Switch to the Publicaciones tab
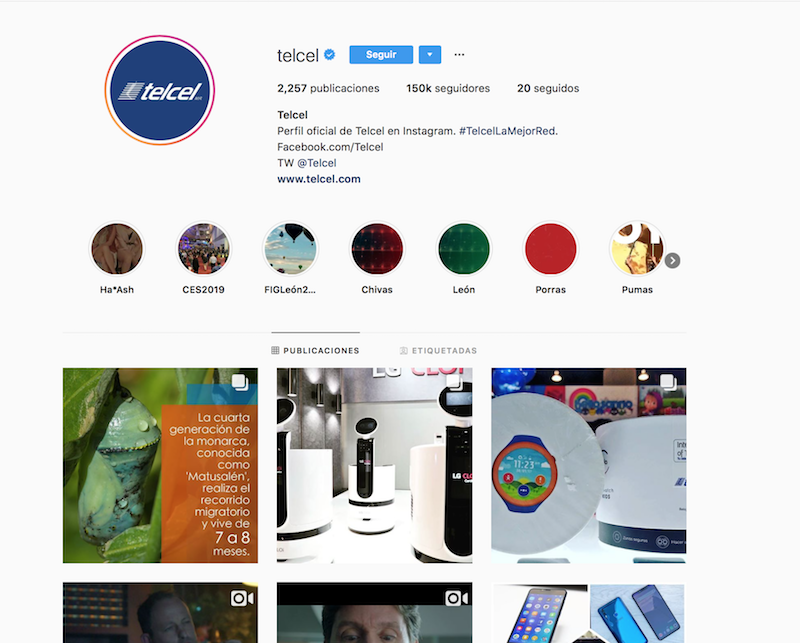800x643 pixels. pyautogui.click(x=315, y=351)
